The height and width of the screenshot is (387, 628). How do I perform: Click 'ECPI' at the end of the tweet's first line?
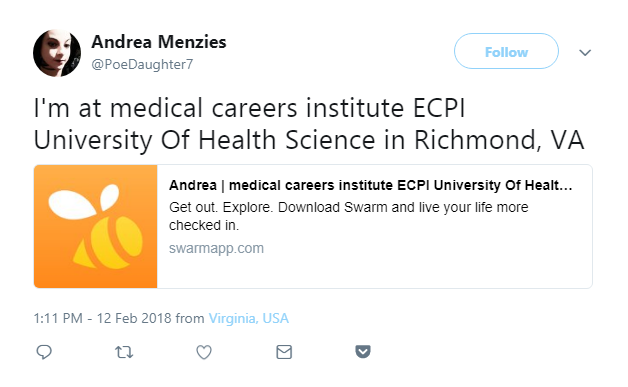439,108
